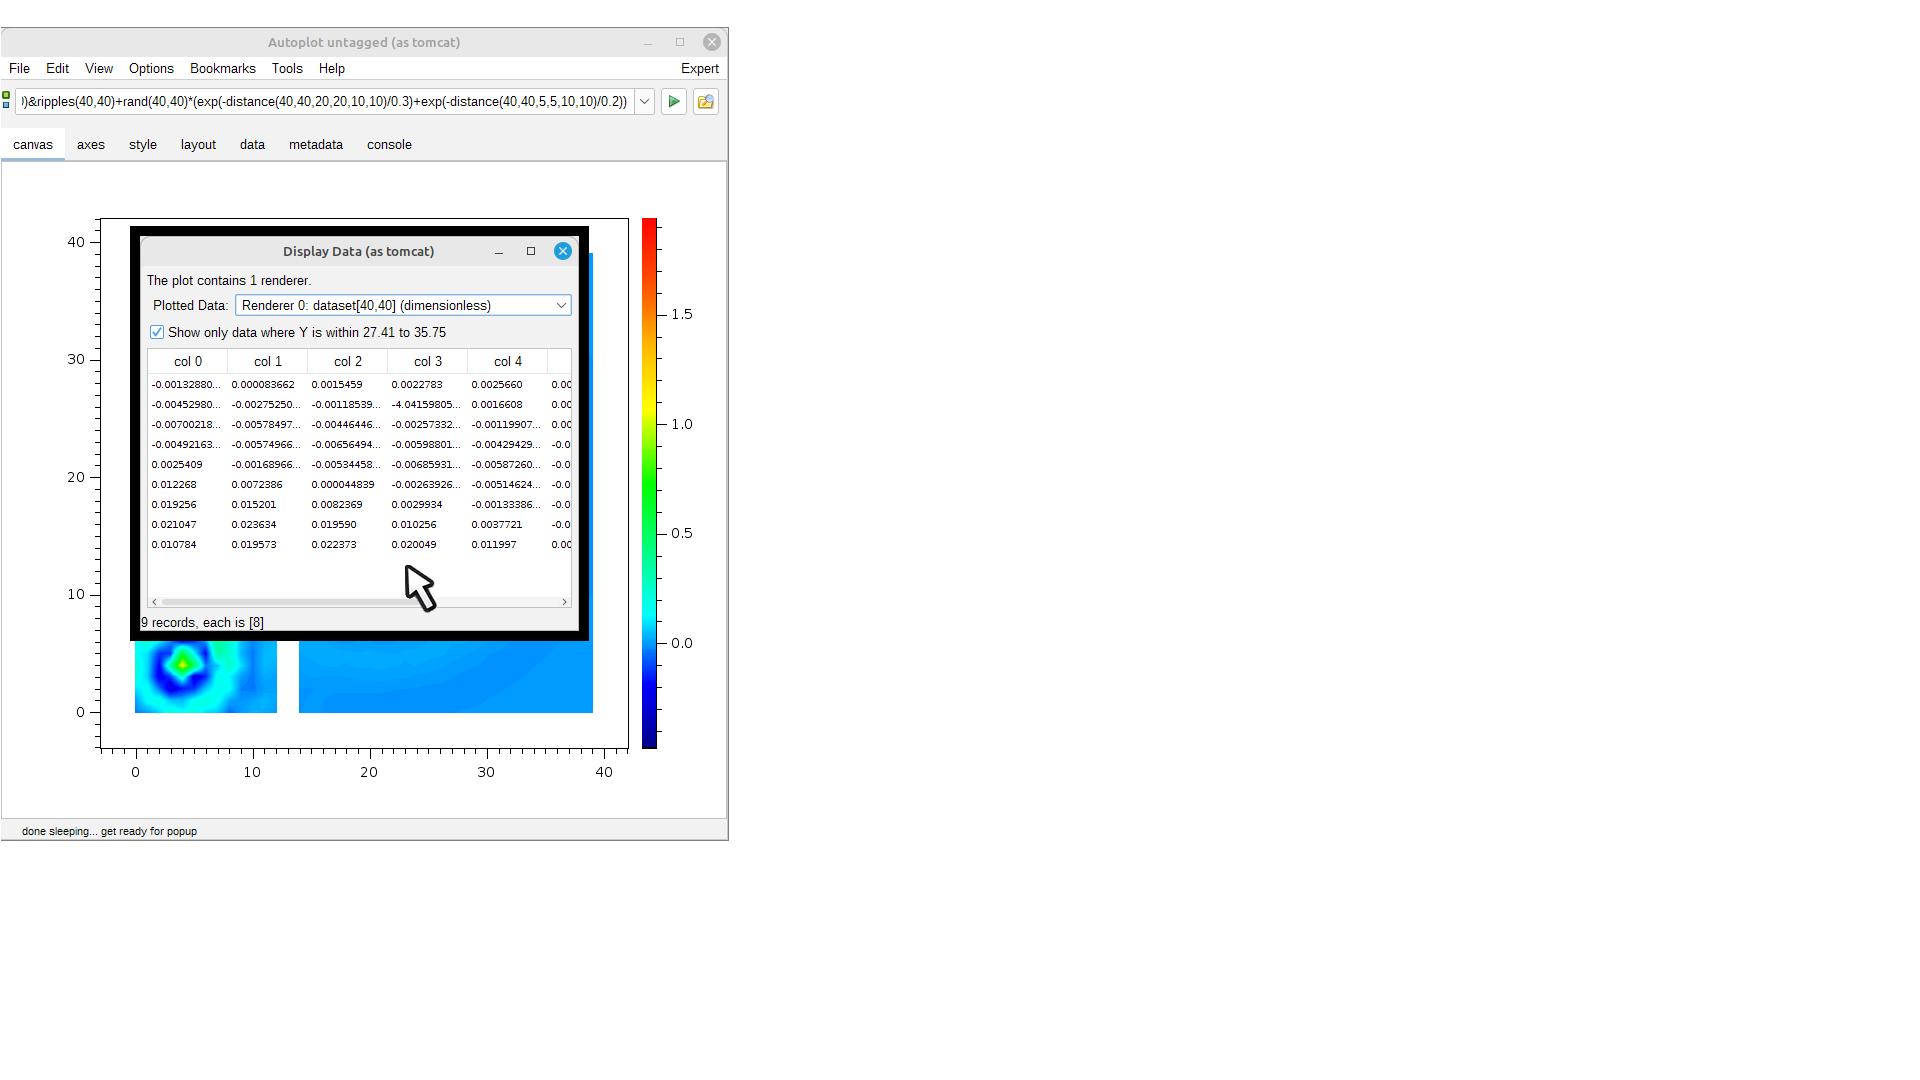The height and width of the screenshot is (1080, 1920).
Task: Select the col 2 column header
Action: coord(348,361)
